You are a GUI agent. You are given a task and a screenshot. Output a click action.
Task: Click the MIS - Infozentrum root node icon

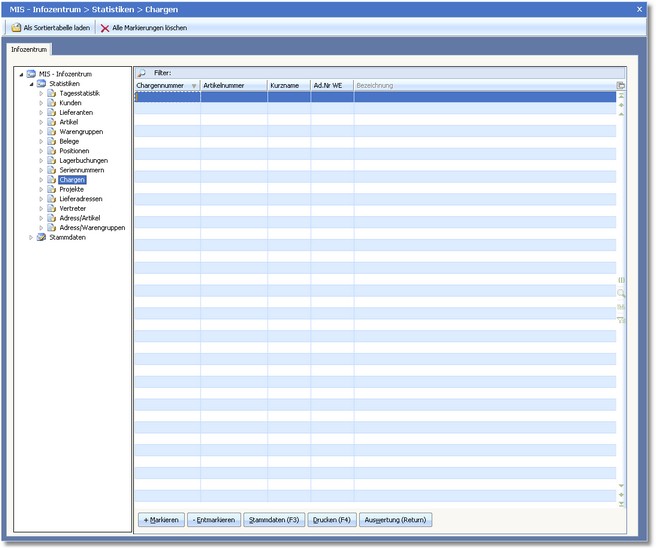point(31,74)
